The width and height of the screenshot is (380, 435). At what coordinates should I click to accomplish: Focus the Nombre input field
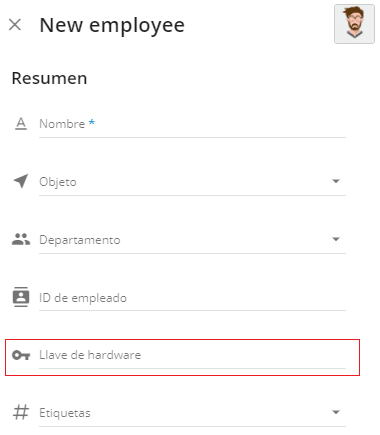point(192,125)
